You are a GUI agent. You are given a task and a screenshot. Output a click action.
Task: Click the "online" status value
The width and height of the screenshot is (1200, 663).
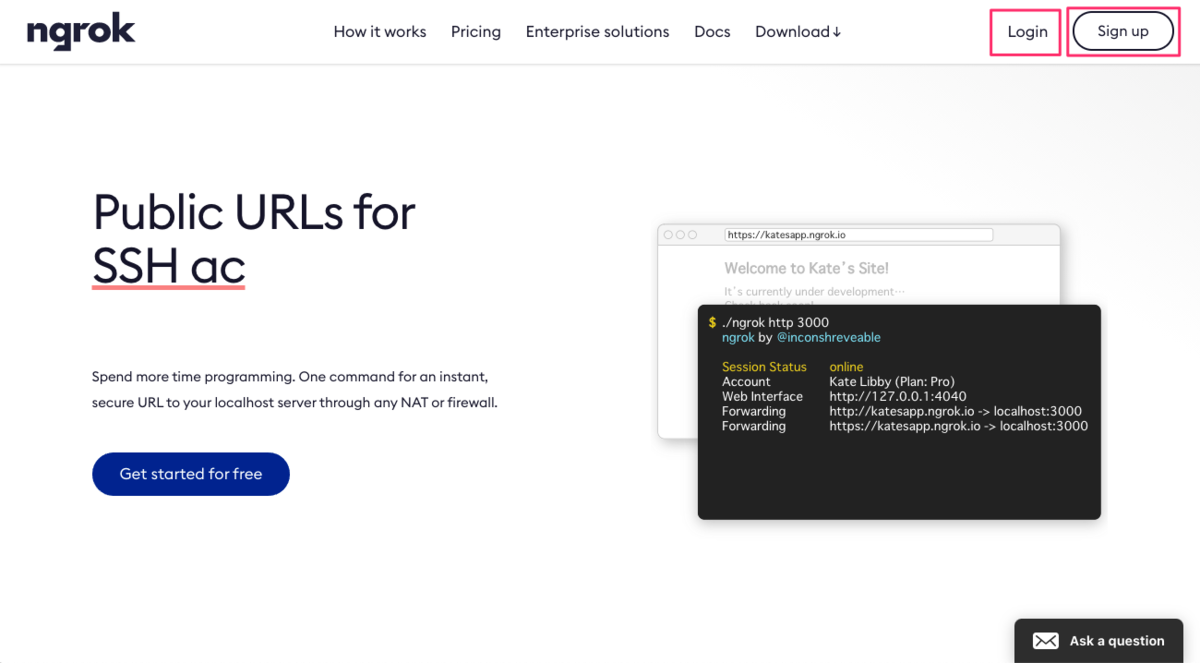846,367
